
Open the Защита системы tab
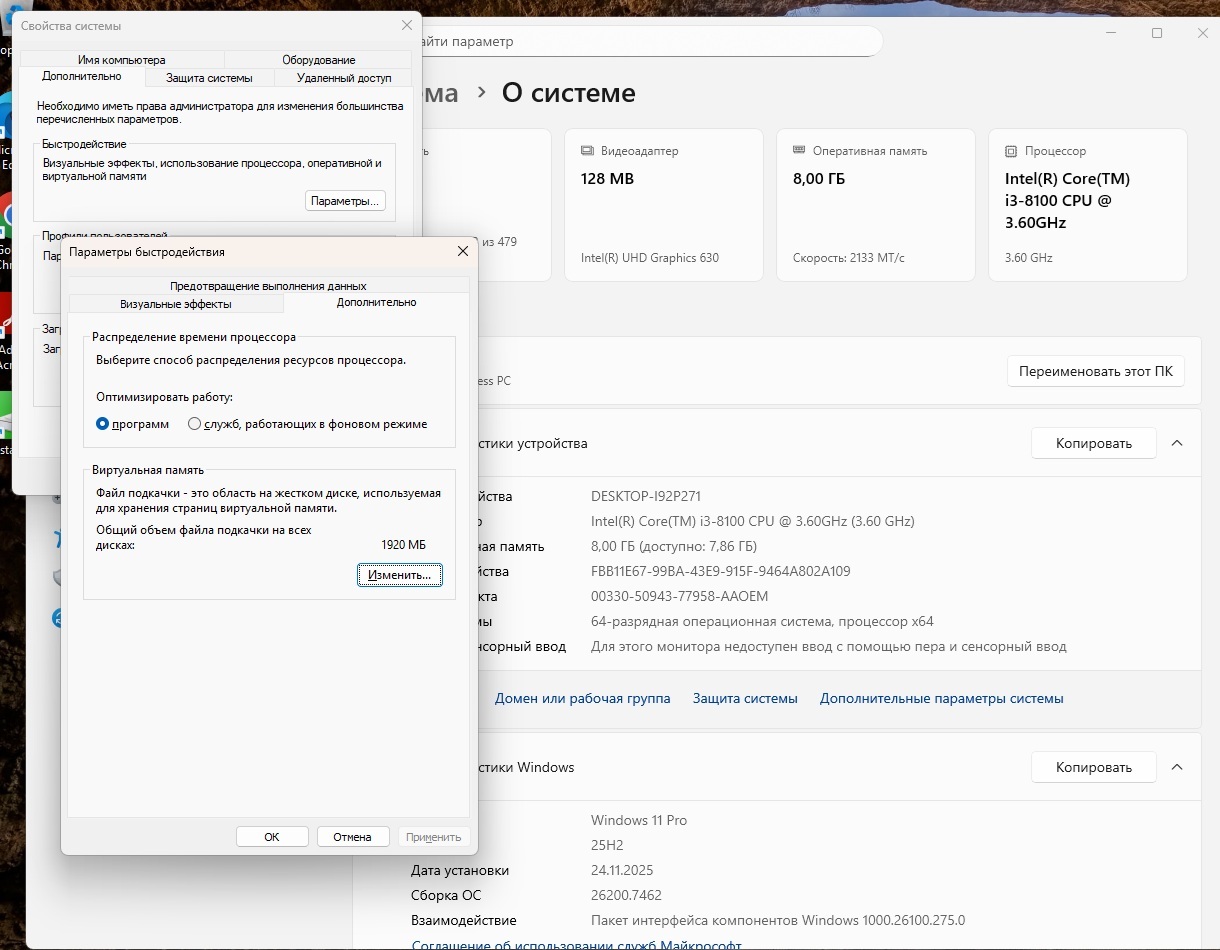click(x=209, y=78)
